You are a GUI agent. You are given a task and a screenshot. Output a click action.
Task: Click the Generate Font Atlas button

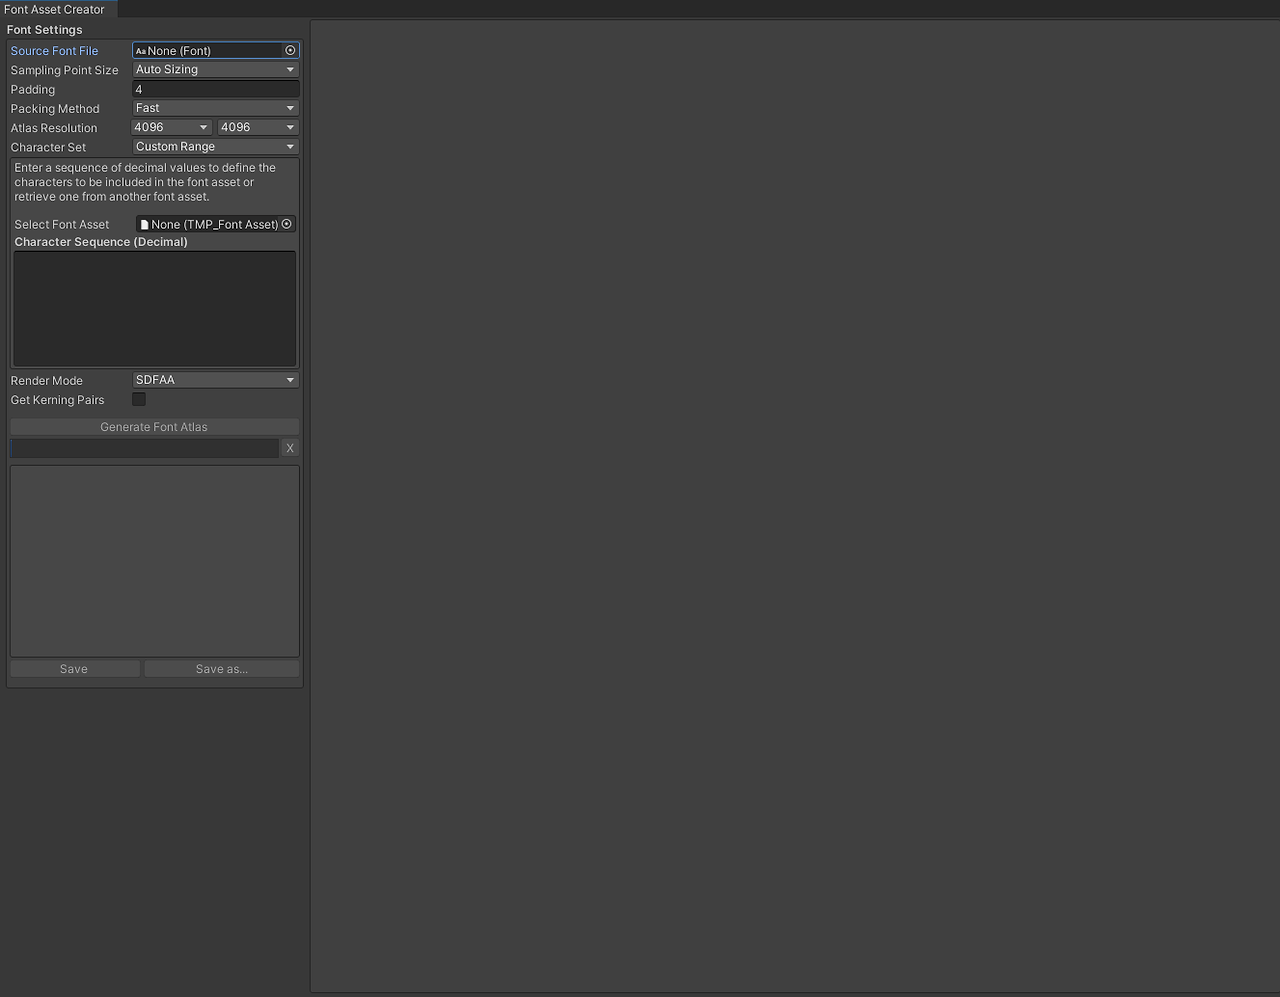click(x=154, y=426)
